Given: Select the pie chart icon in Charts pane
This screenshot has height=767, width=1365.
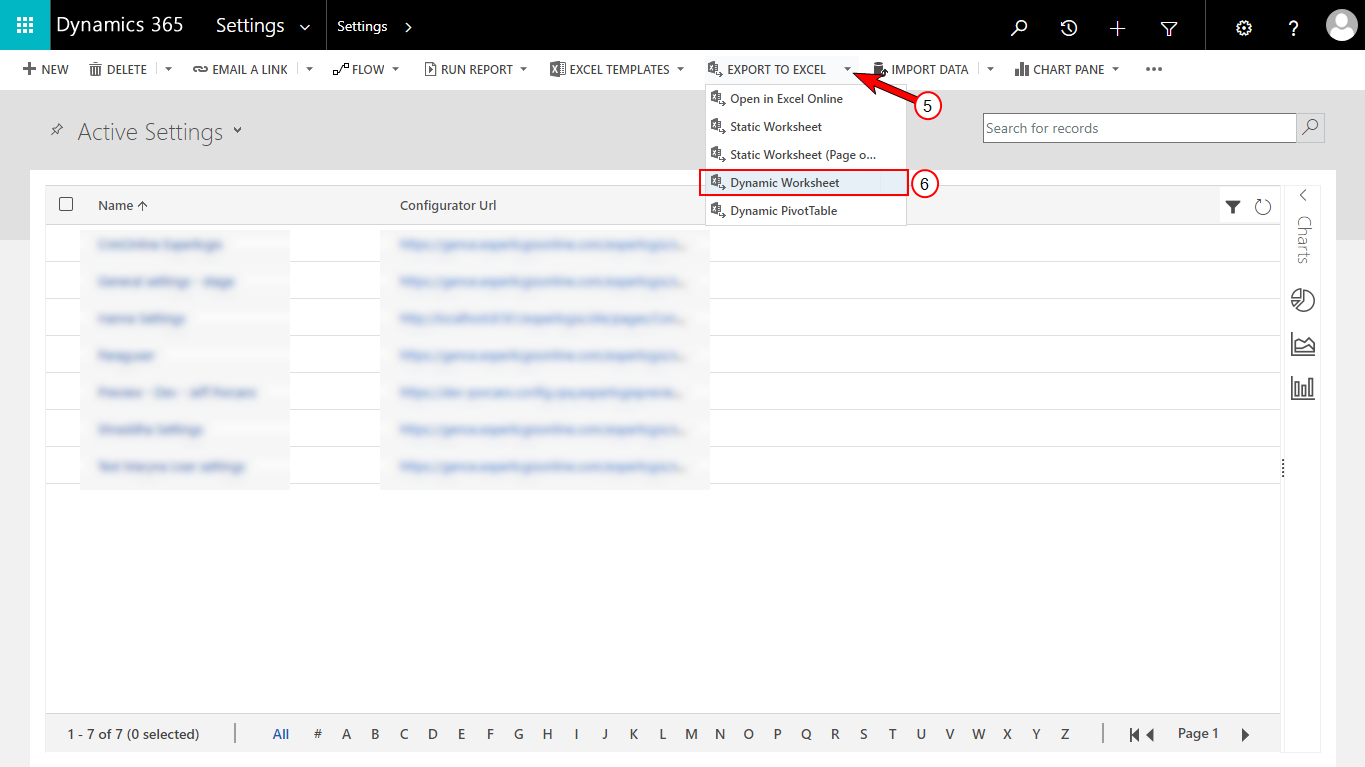Looking at the screenshot, I should click(x=1303, y=300).
